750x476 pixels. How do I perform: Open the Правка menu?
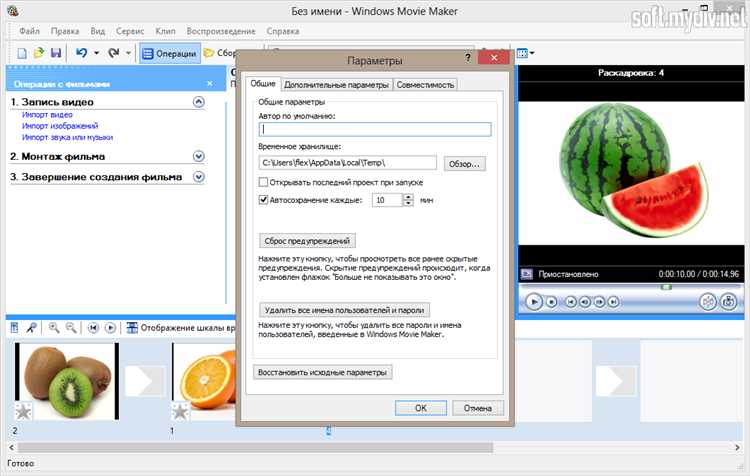(65, 31)
